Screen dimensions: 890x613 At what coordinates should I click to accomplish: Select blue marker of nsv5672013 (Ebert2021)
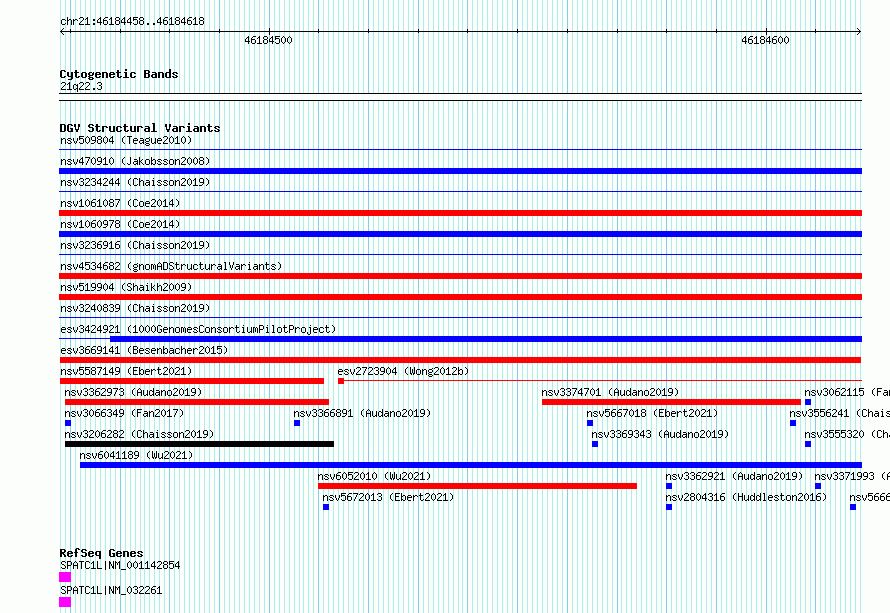326,507
